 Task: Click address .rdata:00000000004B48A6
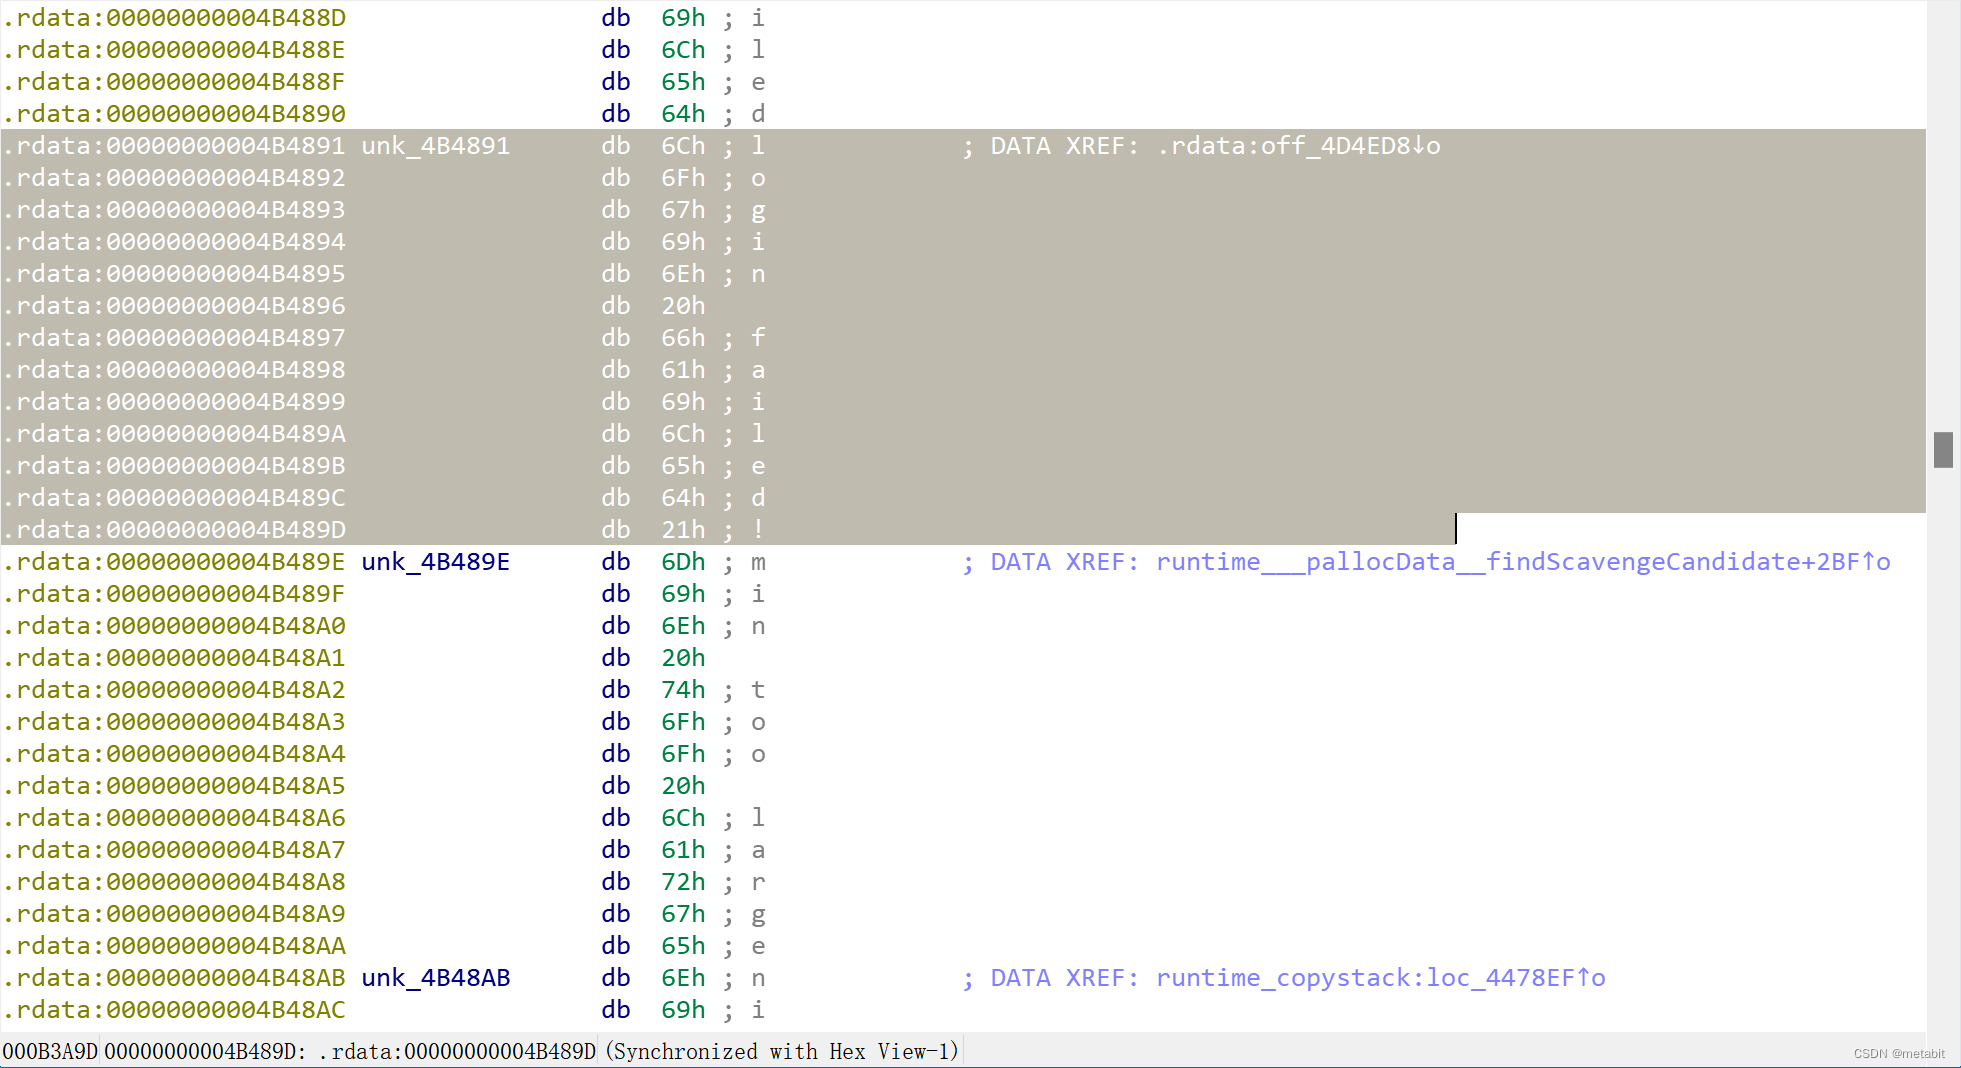click(174, 818)
